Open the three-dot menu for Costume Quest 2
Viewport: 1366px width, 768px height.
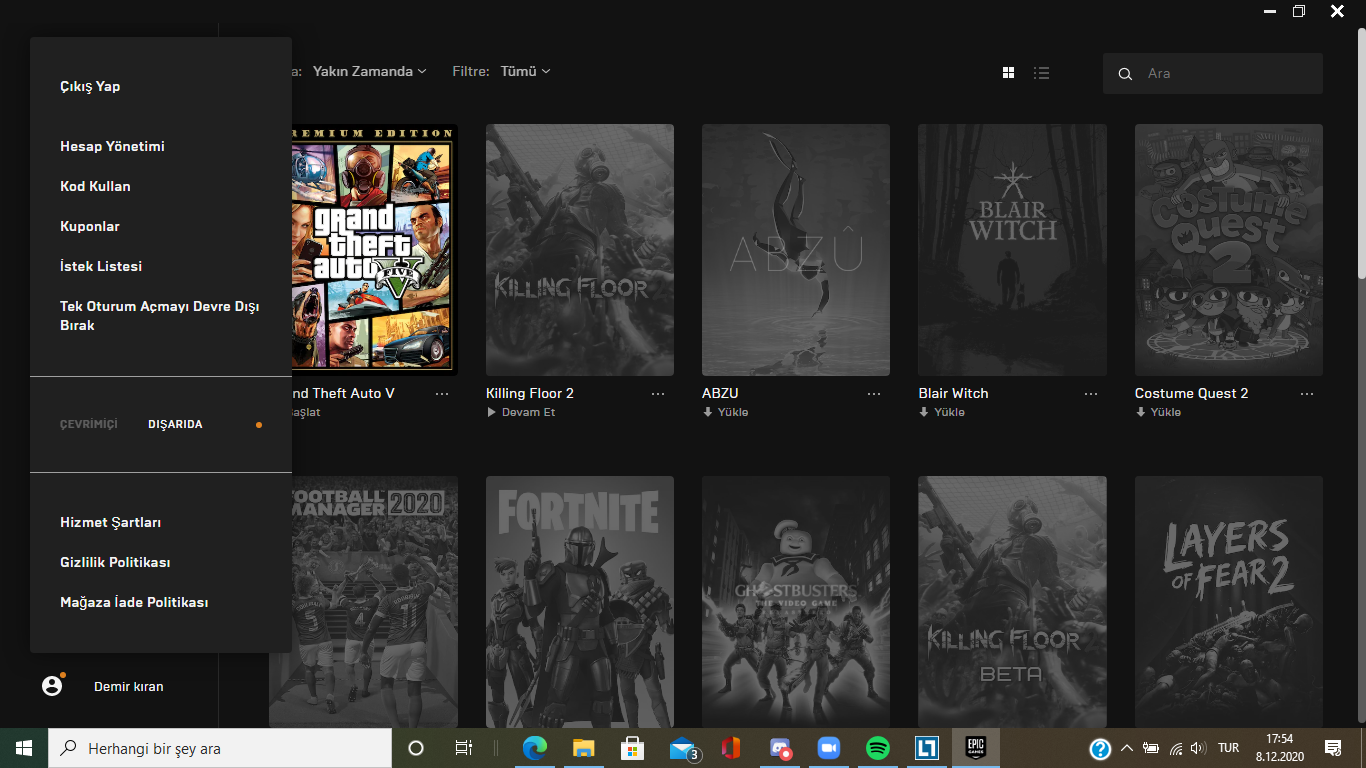pos(1307,394)
